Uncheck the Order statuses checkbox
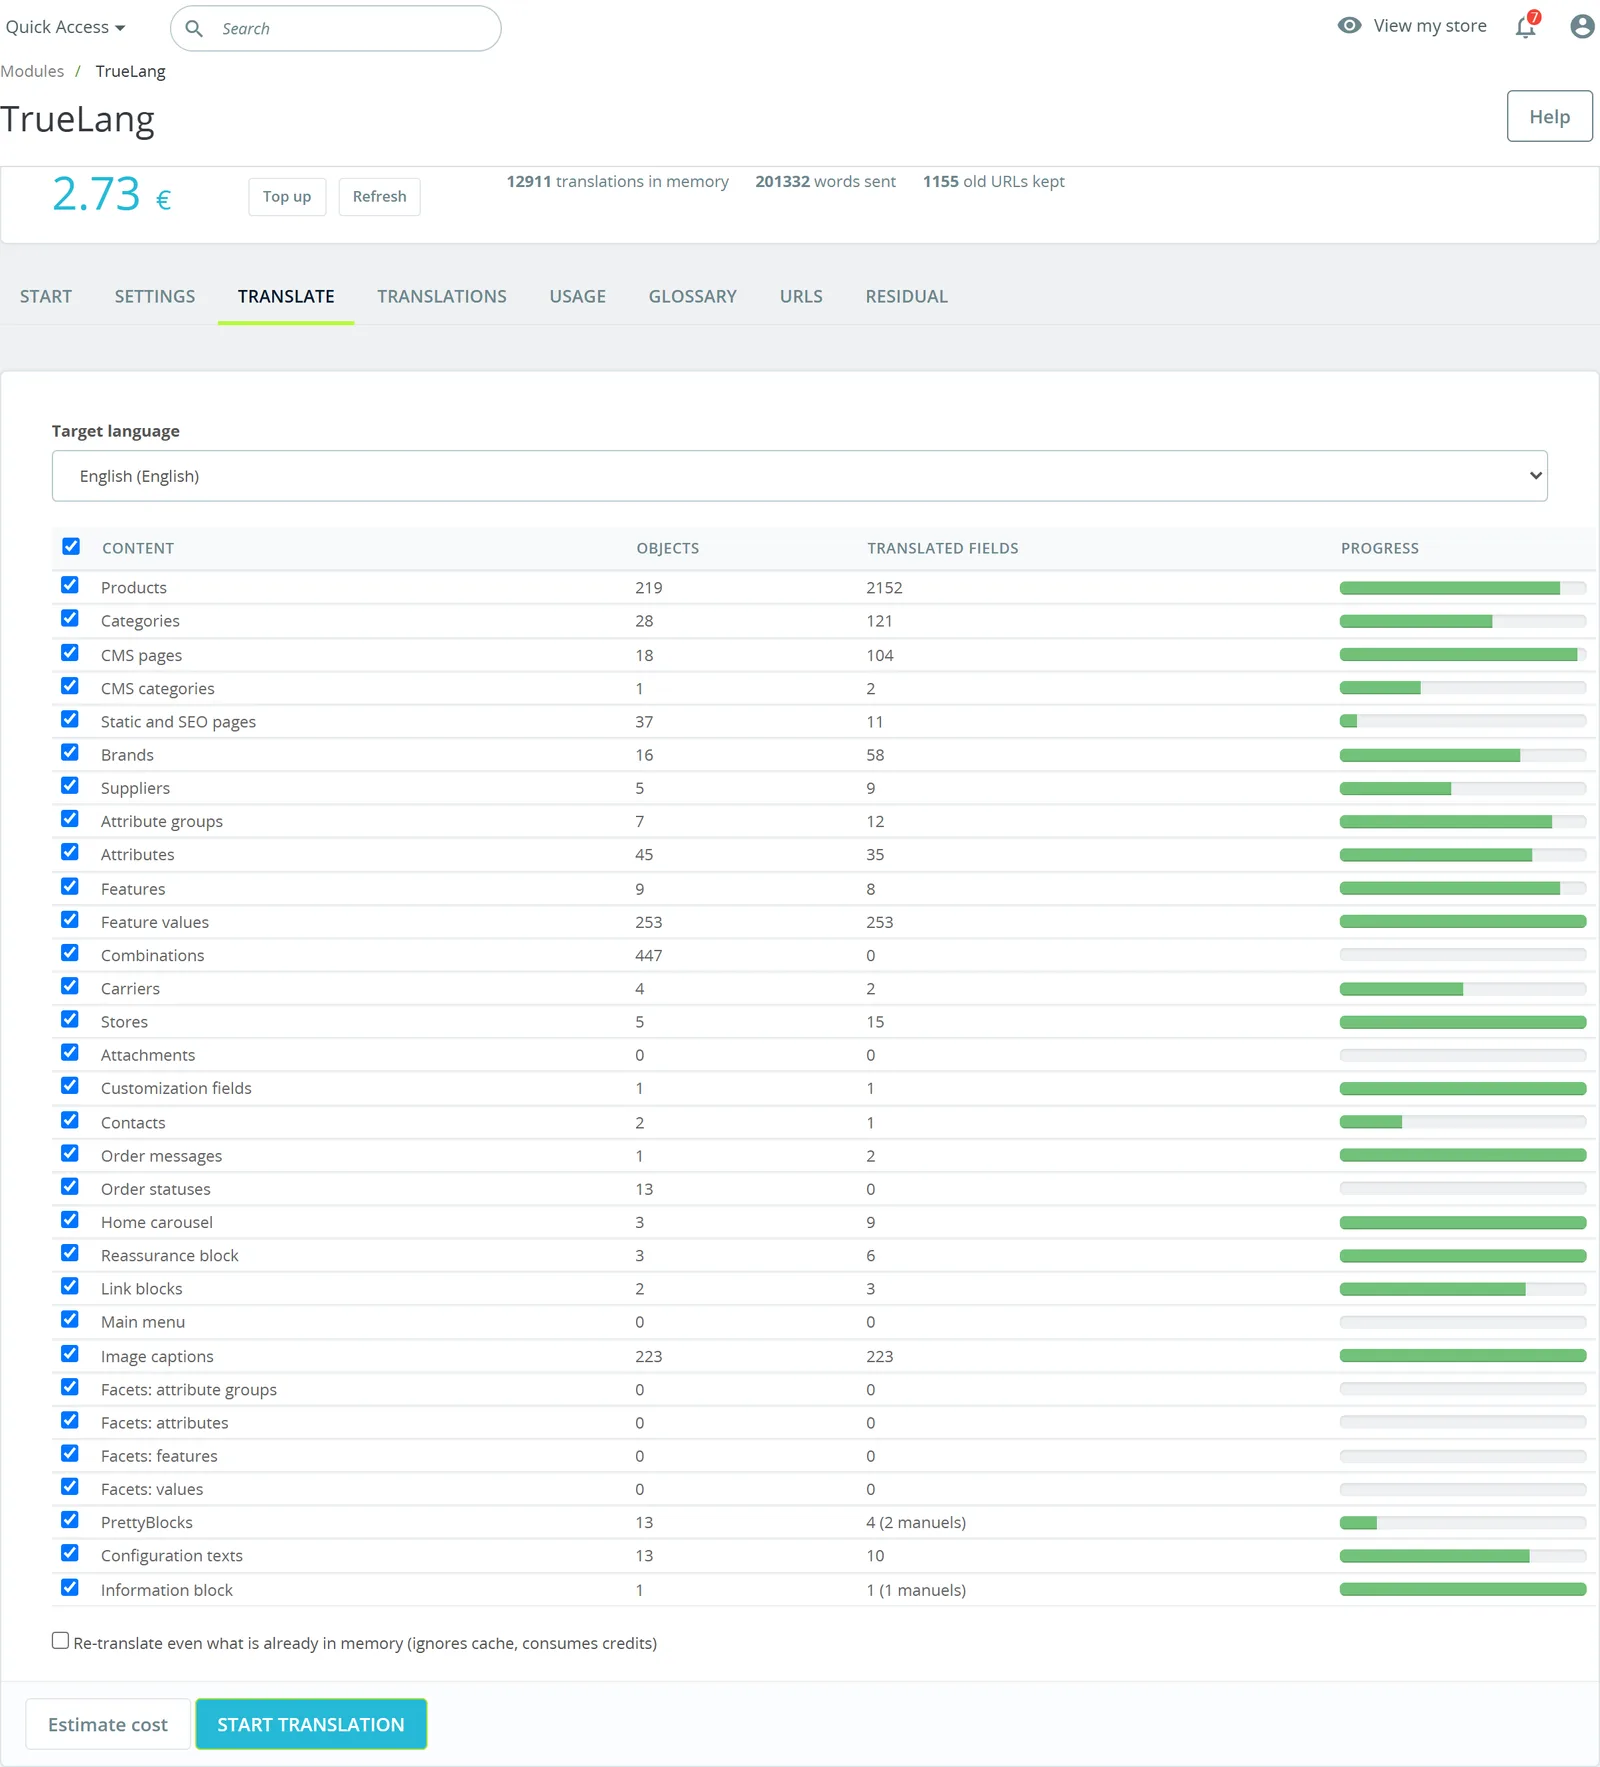Viewport: 1600px width, 1767px height. [x=70, y=1186]
